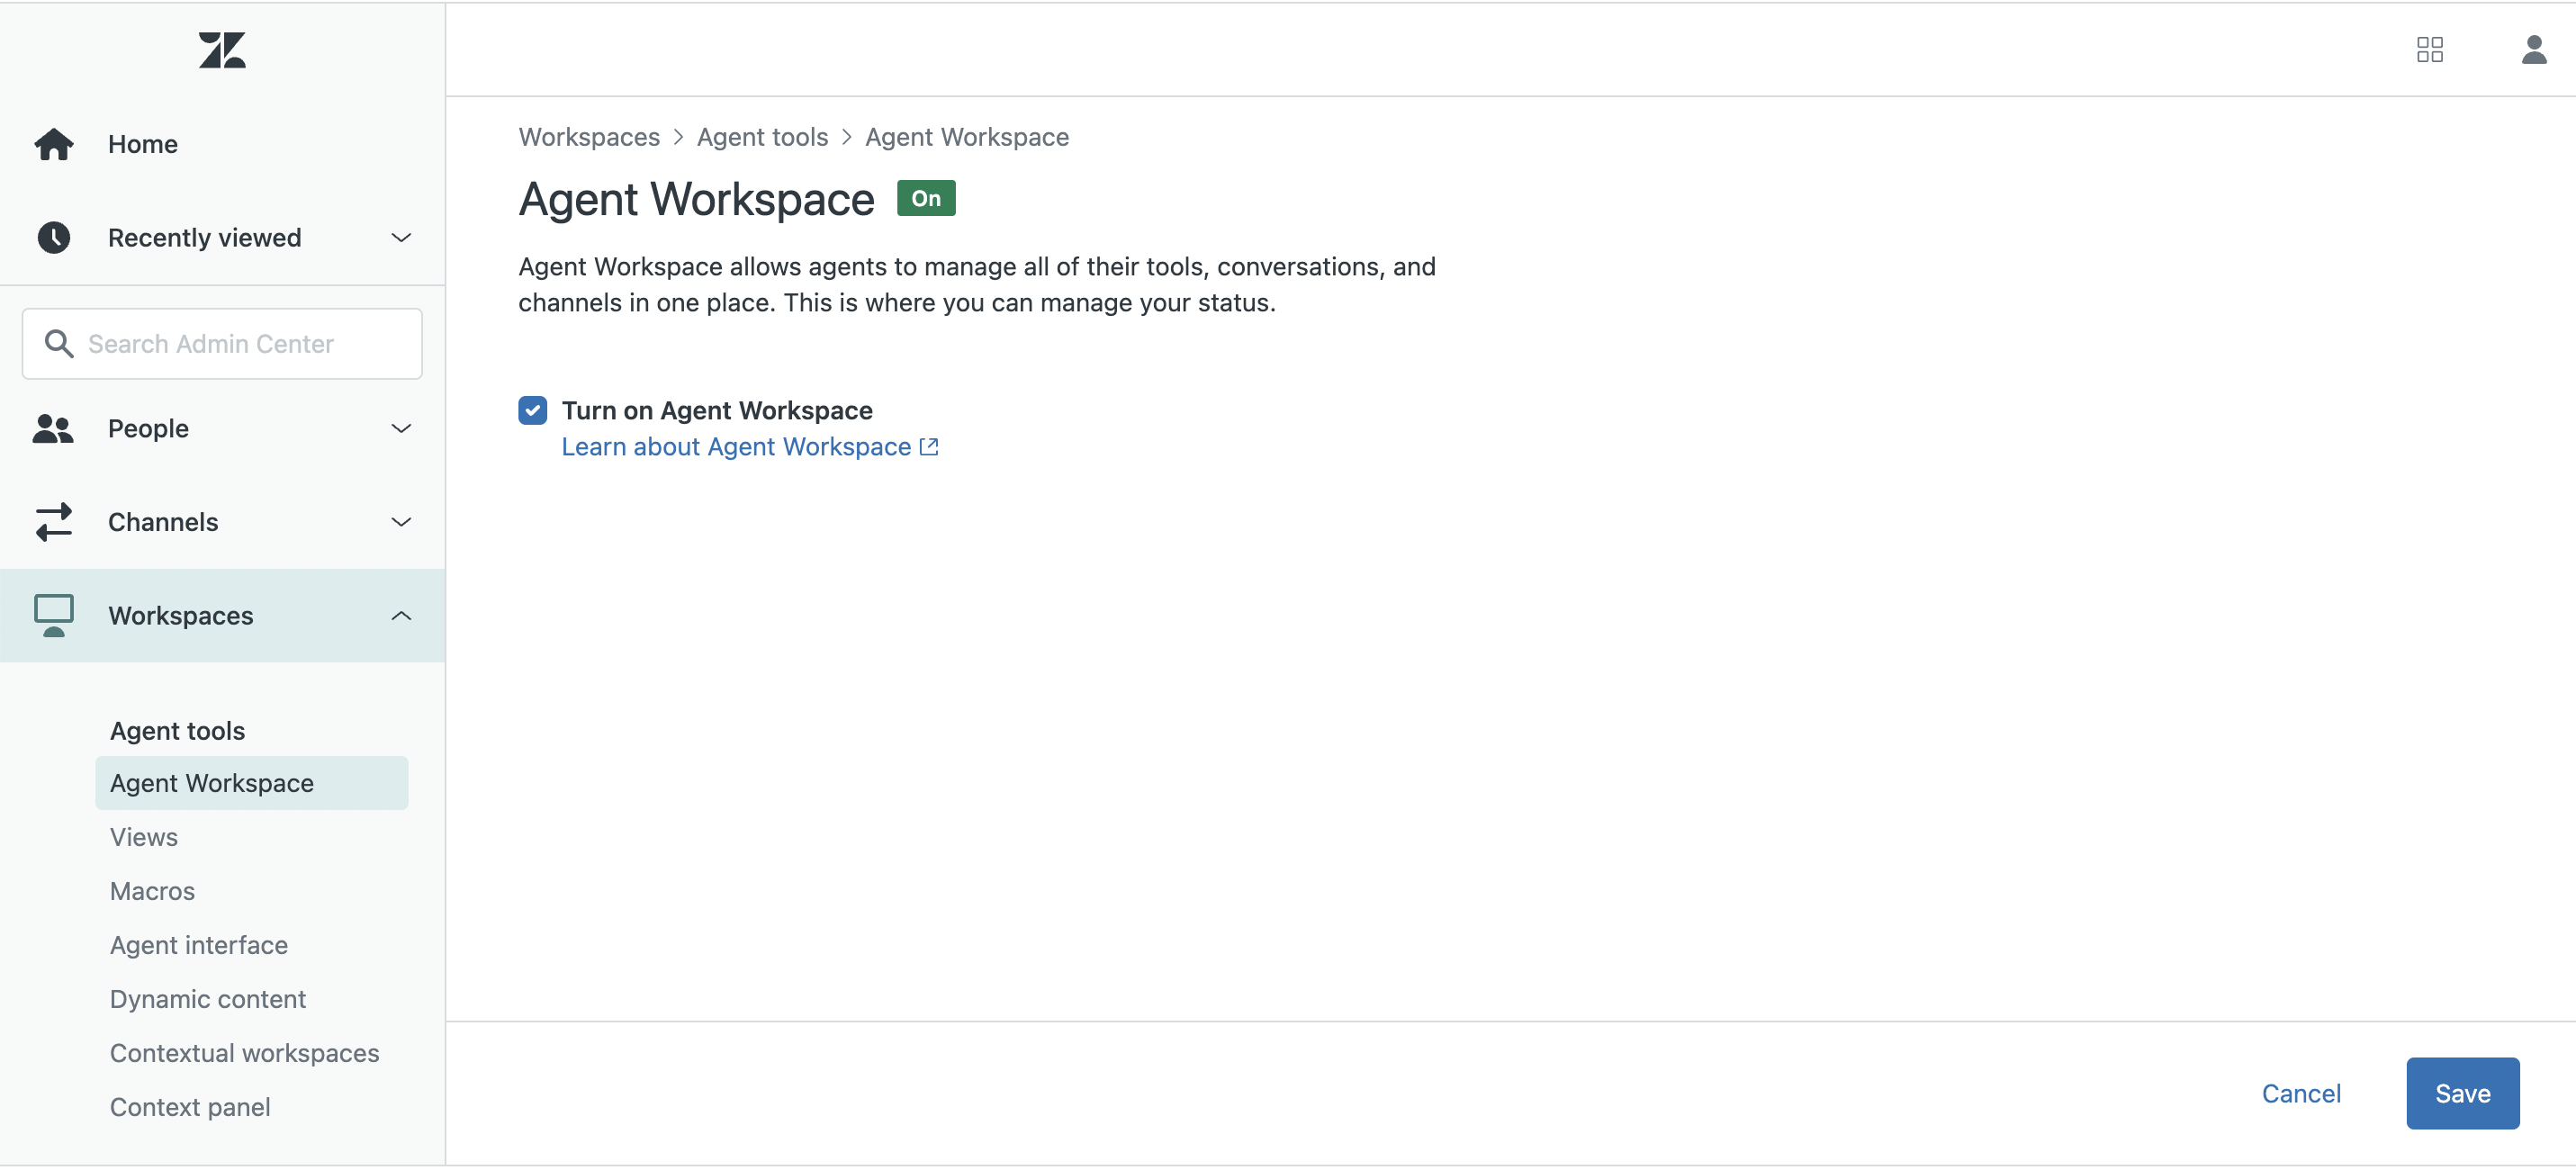Click the Channels arrows icon

click(x=54, y=522)
